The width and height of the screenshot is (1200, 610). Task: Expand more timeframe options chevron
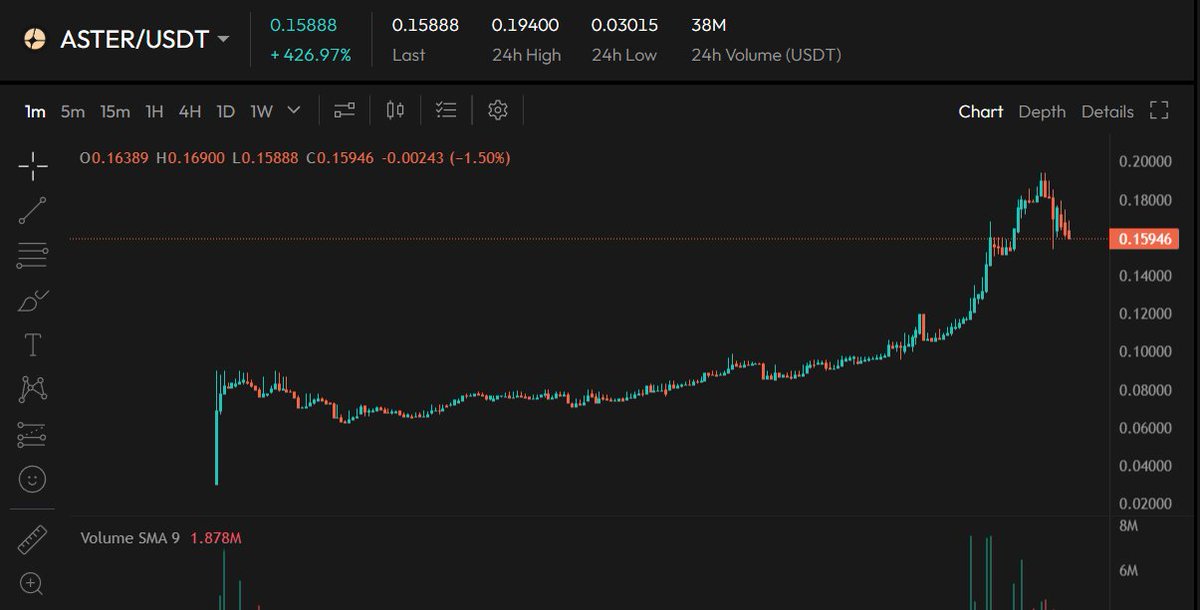(x=293, y=111)
